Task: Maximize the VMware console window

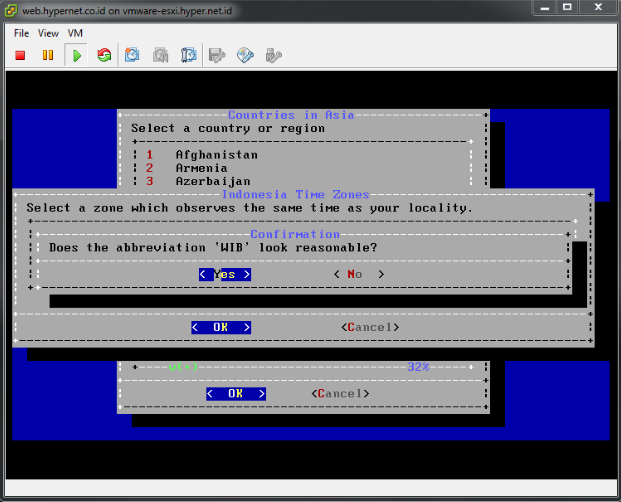Action: [568, 7]
